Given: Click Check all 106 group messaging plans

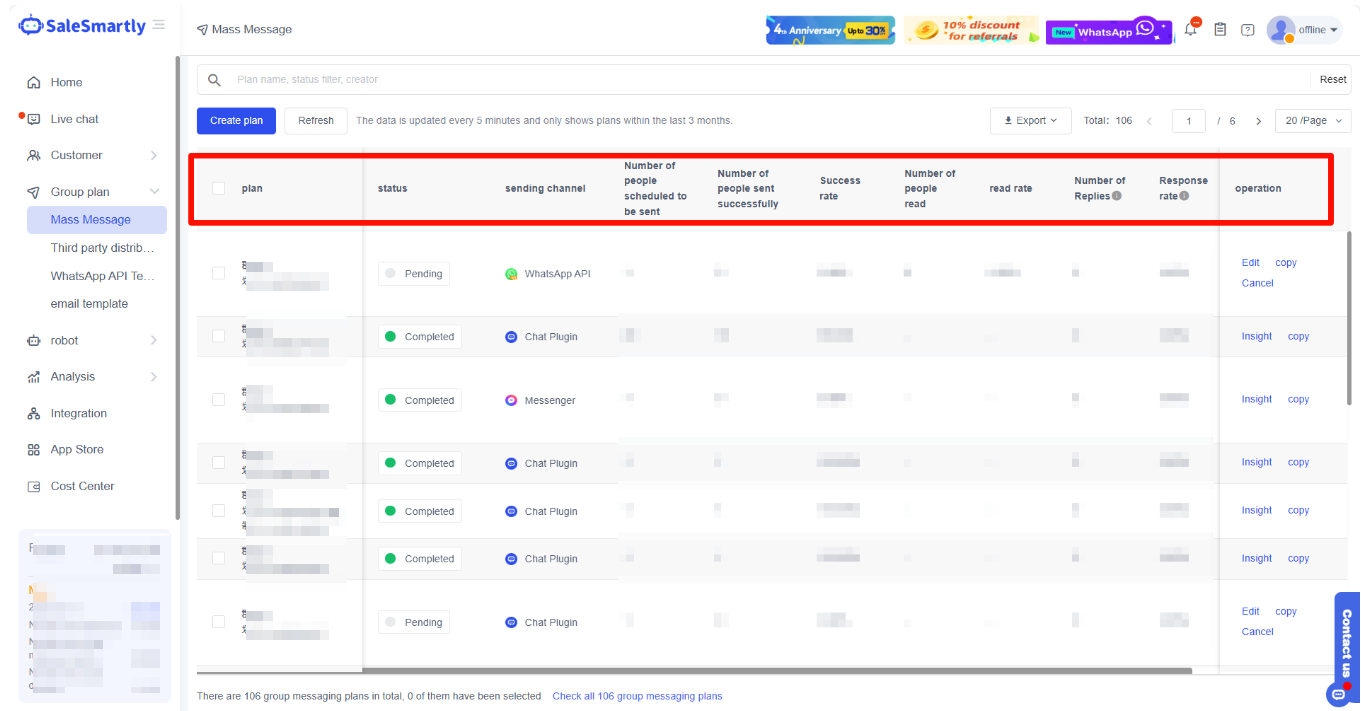Looking at the screenshot, I should click(637, 696).
